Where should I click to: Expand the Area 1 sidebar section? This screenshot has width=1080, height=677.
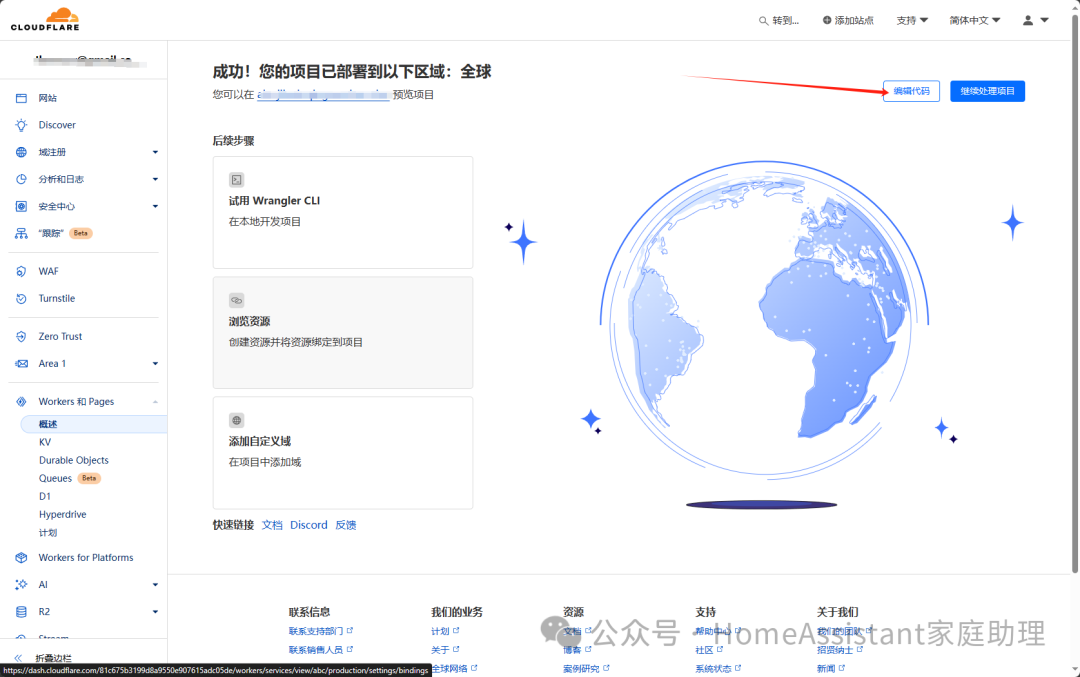[x=155, y=364]
